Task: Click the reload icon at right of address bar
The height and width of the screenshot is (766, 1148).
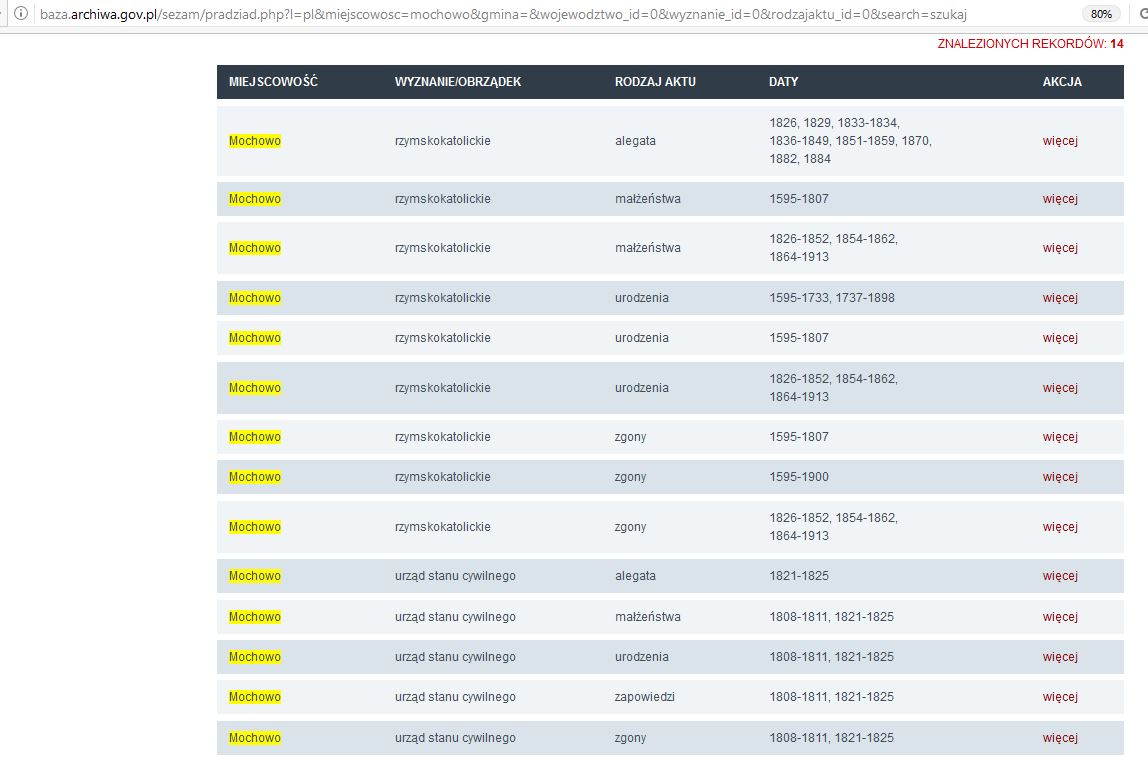Action: pos(1143,14)
